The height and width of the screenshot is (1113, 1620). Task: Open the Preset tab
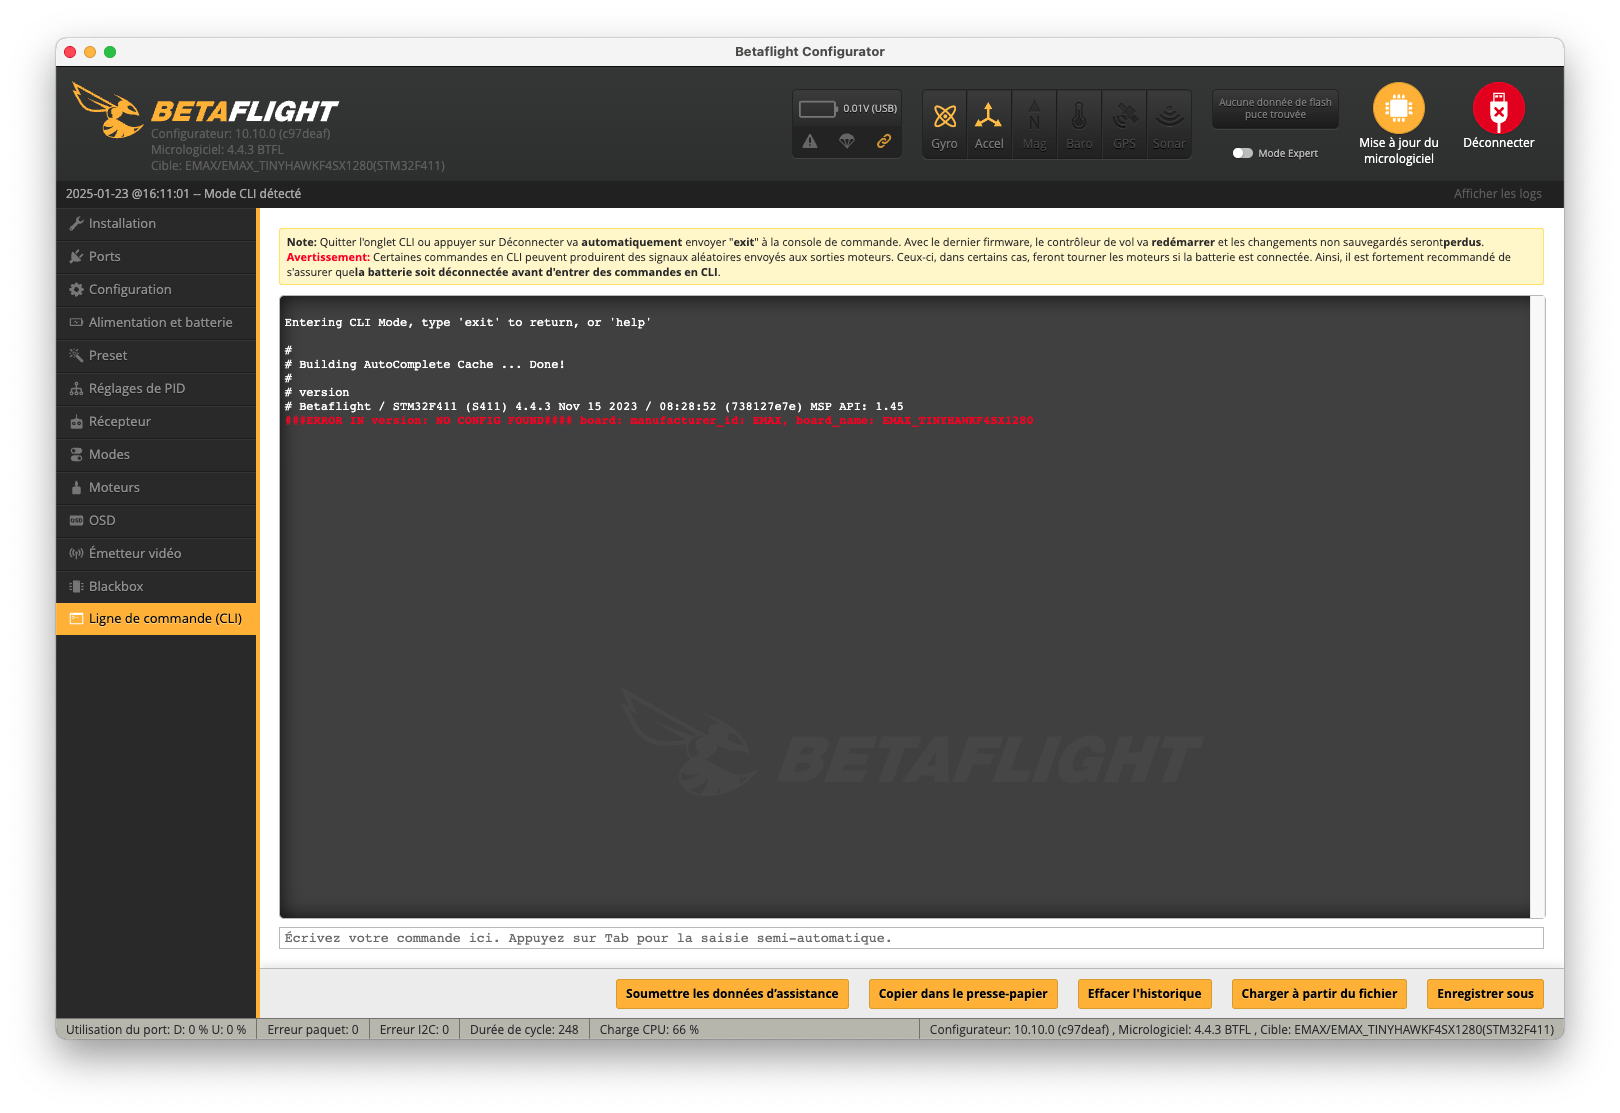click(156, 356)
